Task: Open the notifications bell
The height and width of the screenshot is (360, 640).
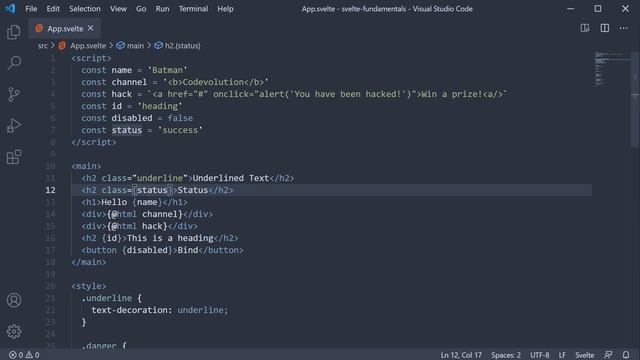Action: tap(626, 355)
